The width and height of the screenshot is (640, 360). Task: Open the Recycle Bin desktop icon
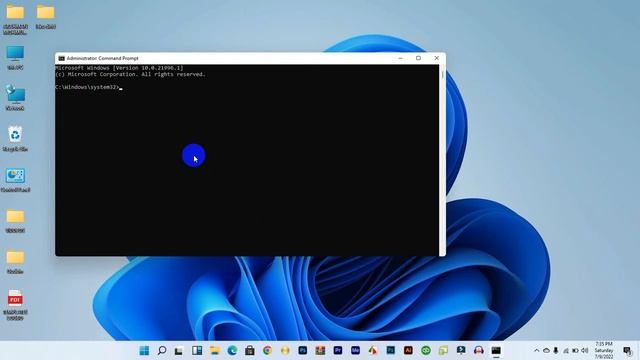pos(15,139)
